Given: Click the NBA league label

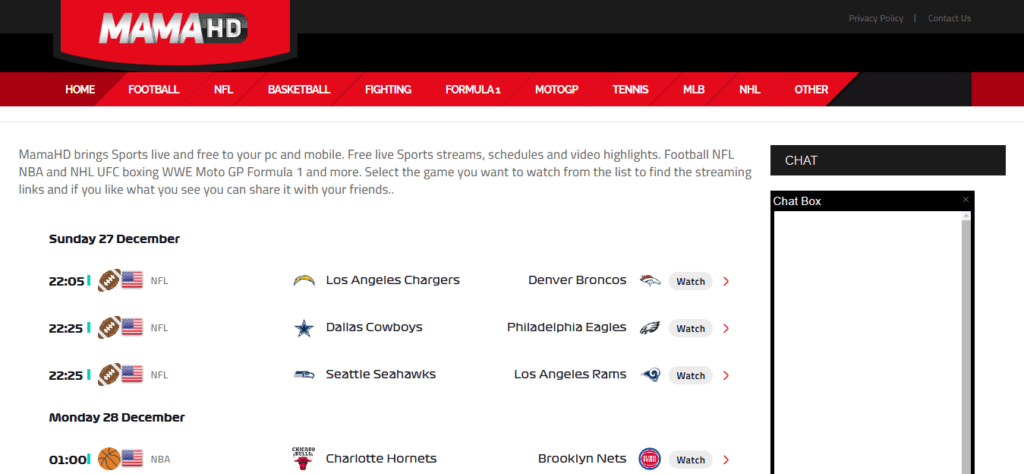Looking at the screenshot, I should (160, 460).
